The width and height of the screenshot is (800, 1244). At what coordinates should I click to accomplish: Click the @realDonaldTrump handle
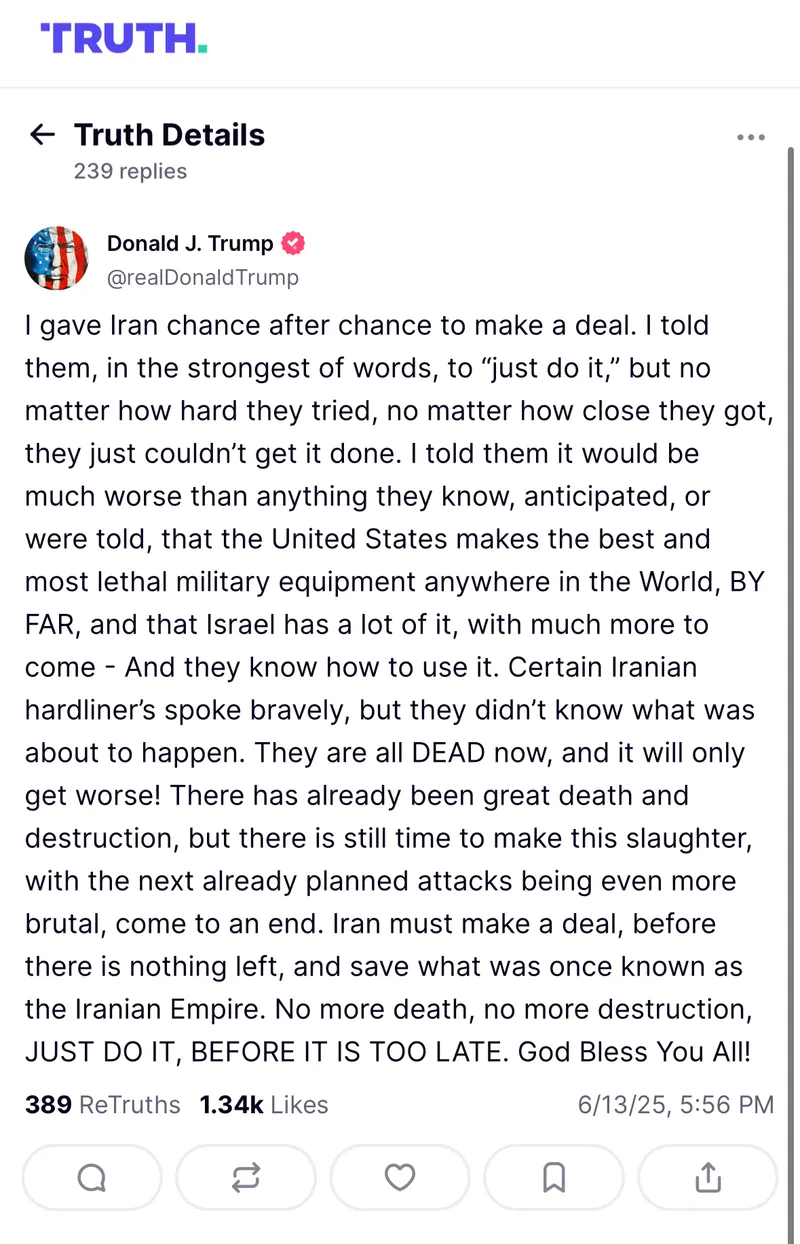[203, 277]
